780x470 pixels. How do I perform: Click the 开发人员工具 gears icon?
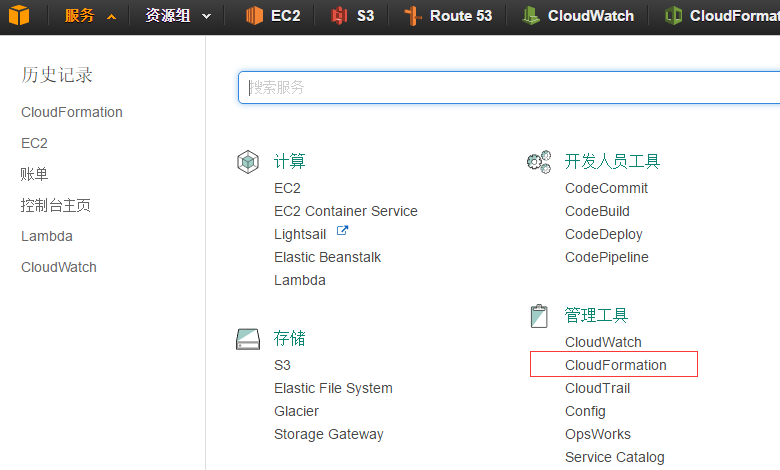[539, 162]
